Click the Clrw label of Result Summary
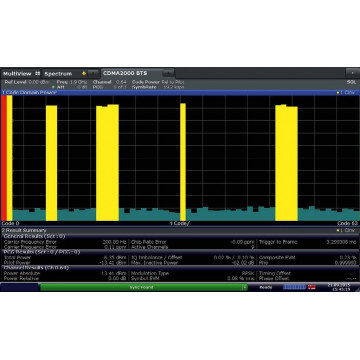Image resolution: width=360 pixels, height=360 pixels. pyautogui.click(x=346, y=230)
